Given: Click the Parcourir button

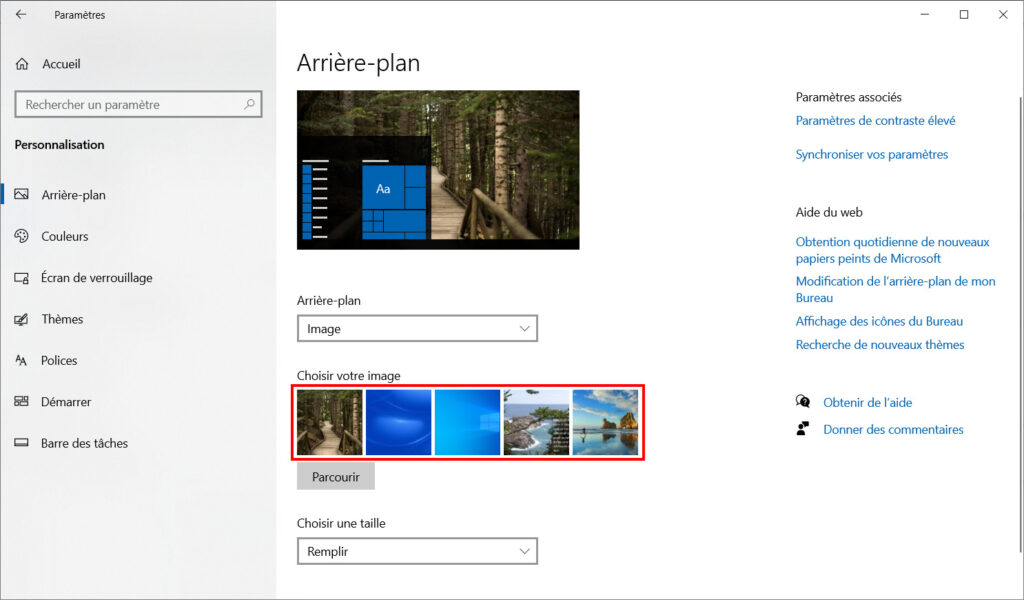Looking at the screenshot, I should [x=336, y=477].
